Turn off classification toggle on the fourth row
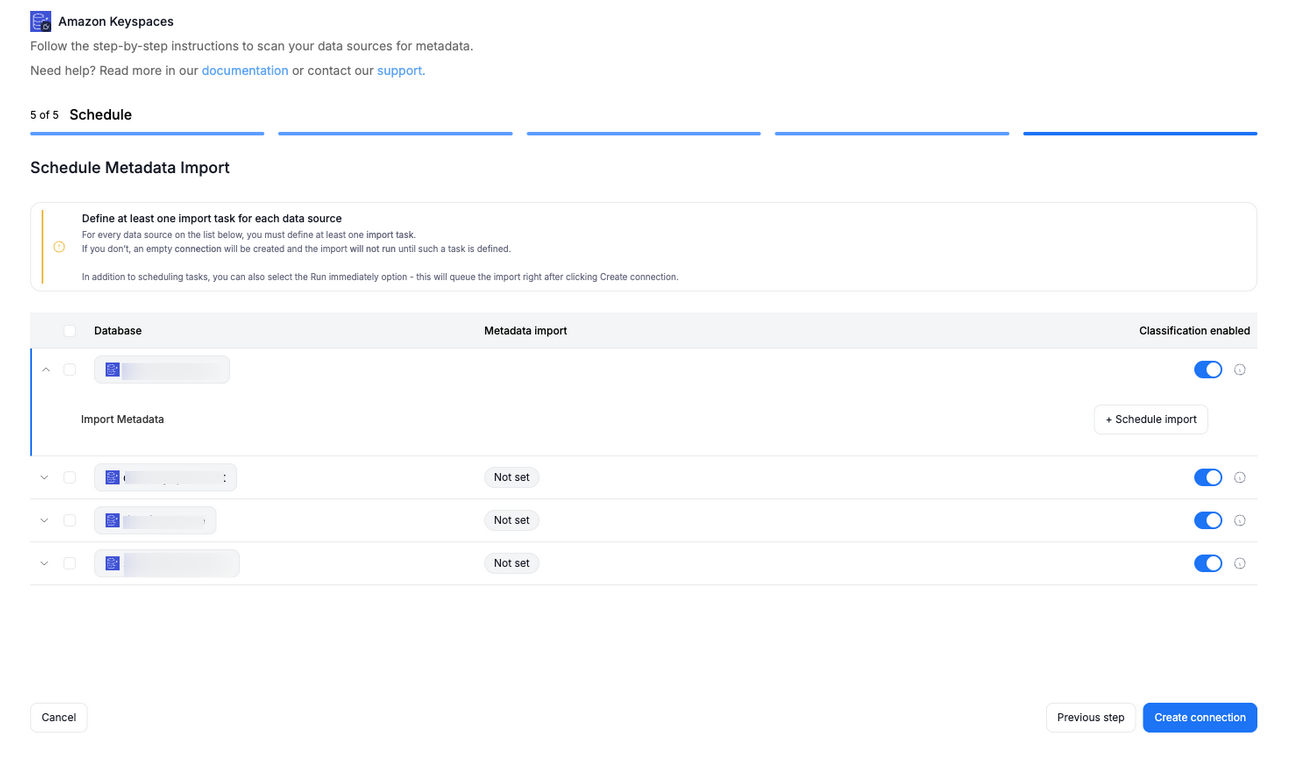The height and width of the screenshot is (772, 1308). pyautogui.click(x=1208, y=564)
